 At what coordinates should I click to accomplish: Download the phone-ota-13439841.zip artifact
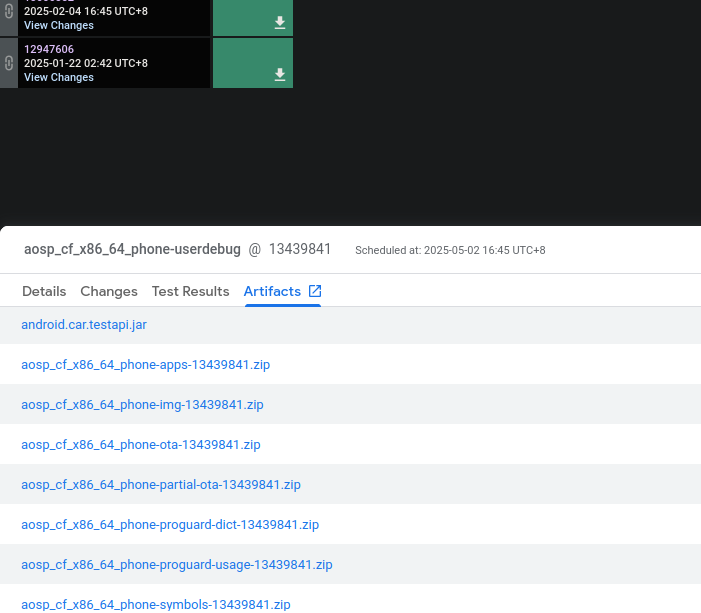point(140,445)
